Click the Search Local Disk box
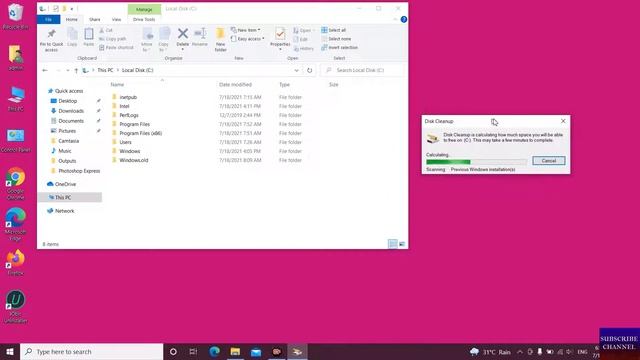This screenshot has width=640, height=360. 362,70
